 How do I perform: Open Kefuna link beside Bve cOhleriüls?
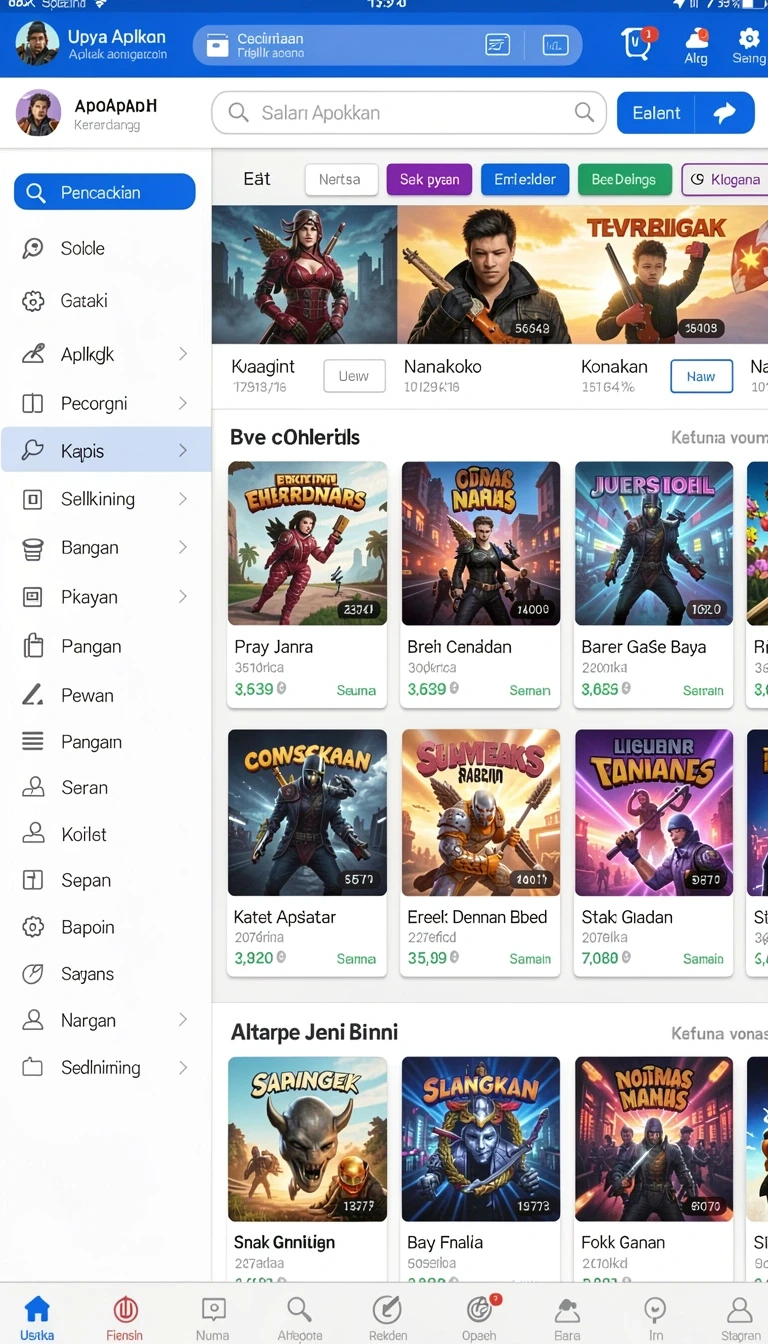pos(719,438)
